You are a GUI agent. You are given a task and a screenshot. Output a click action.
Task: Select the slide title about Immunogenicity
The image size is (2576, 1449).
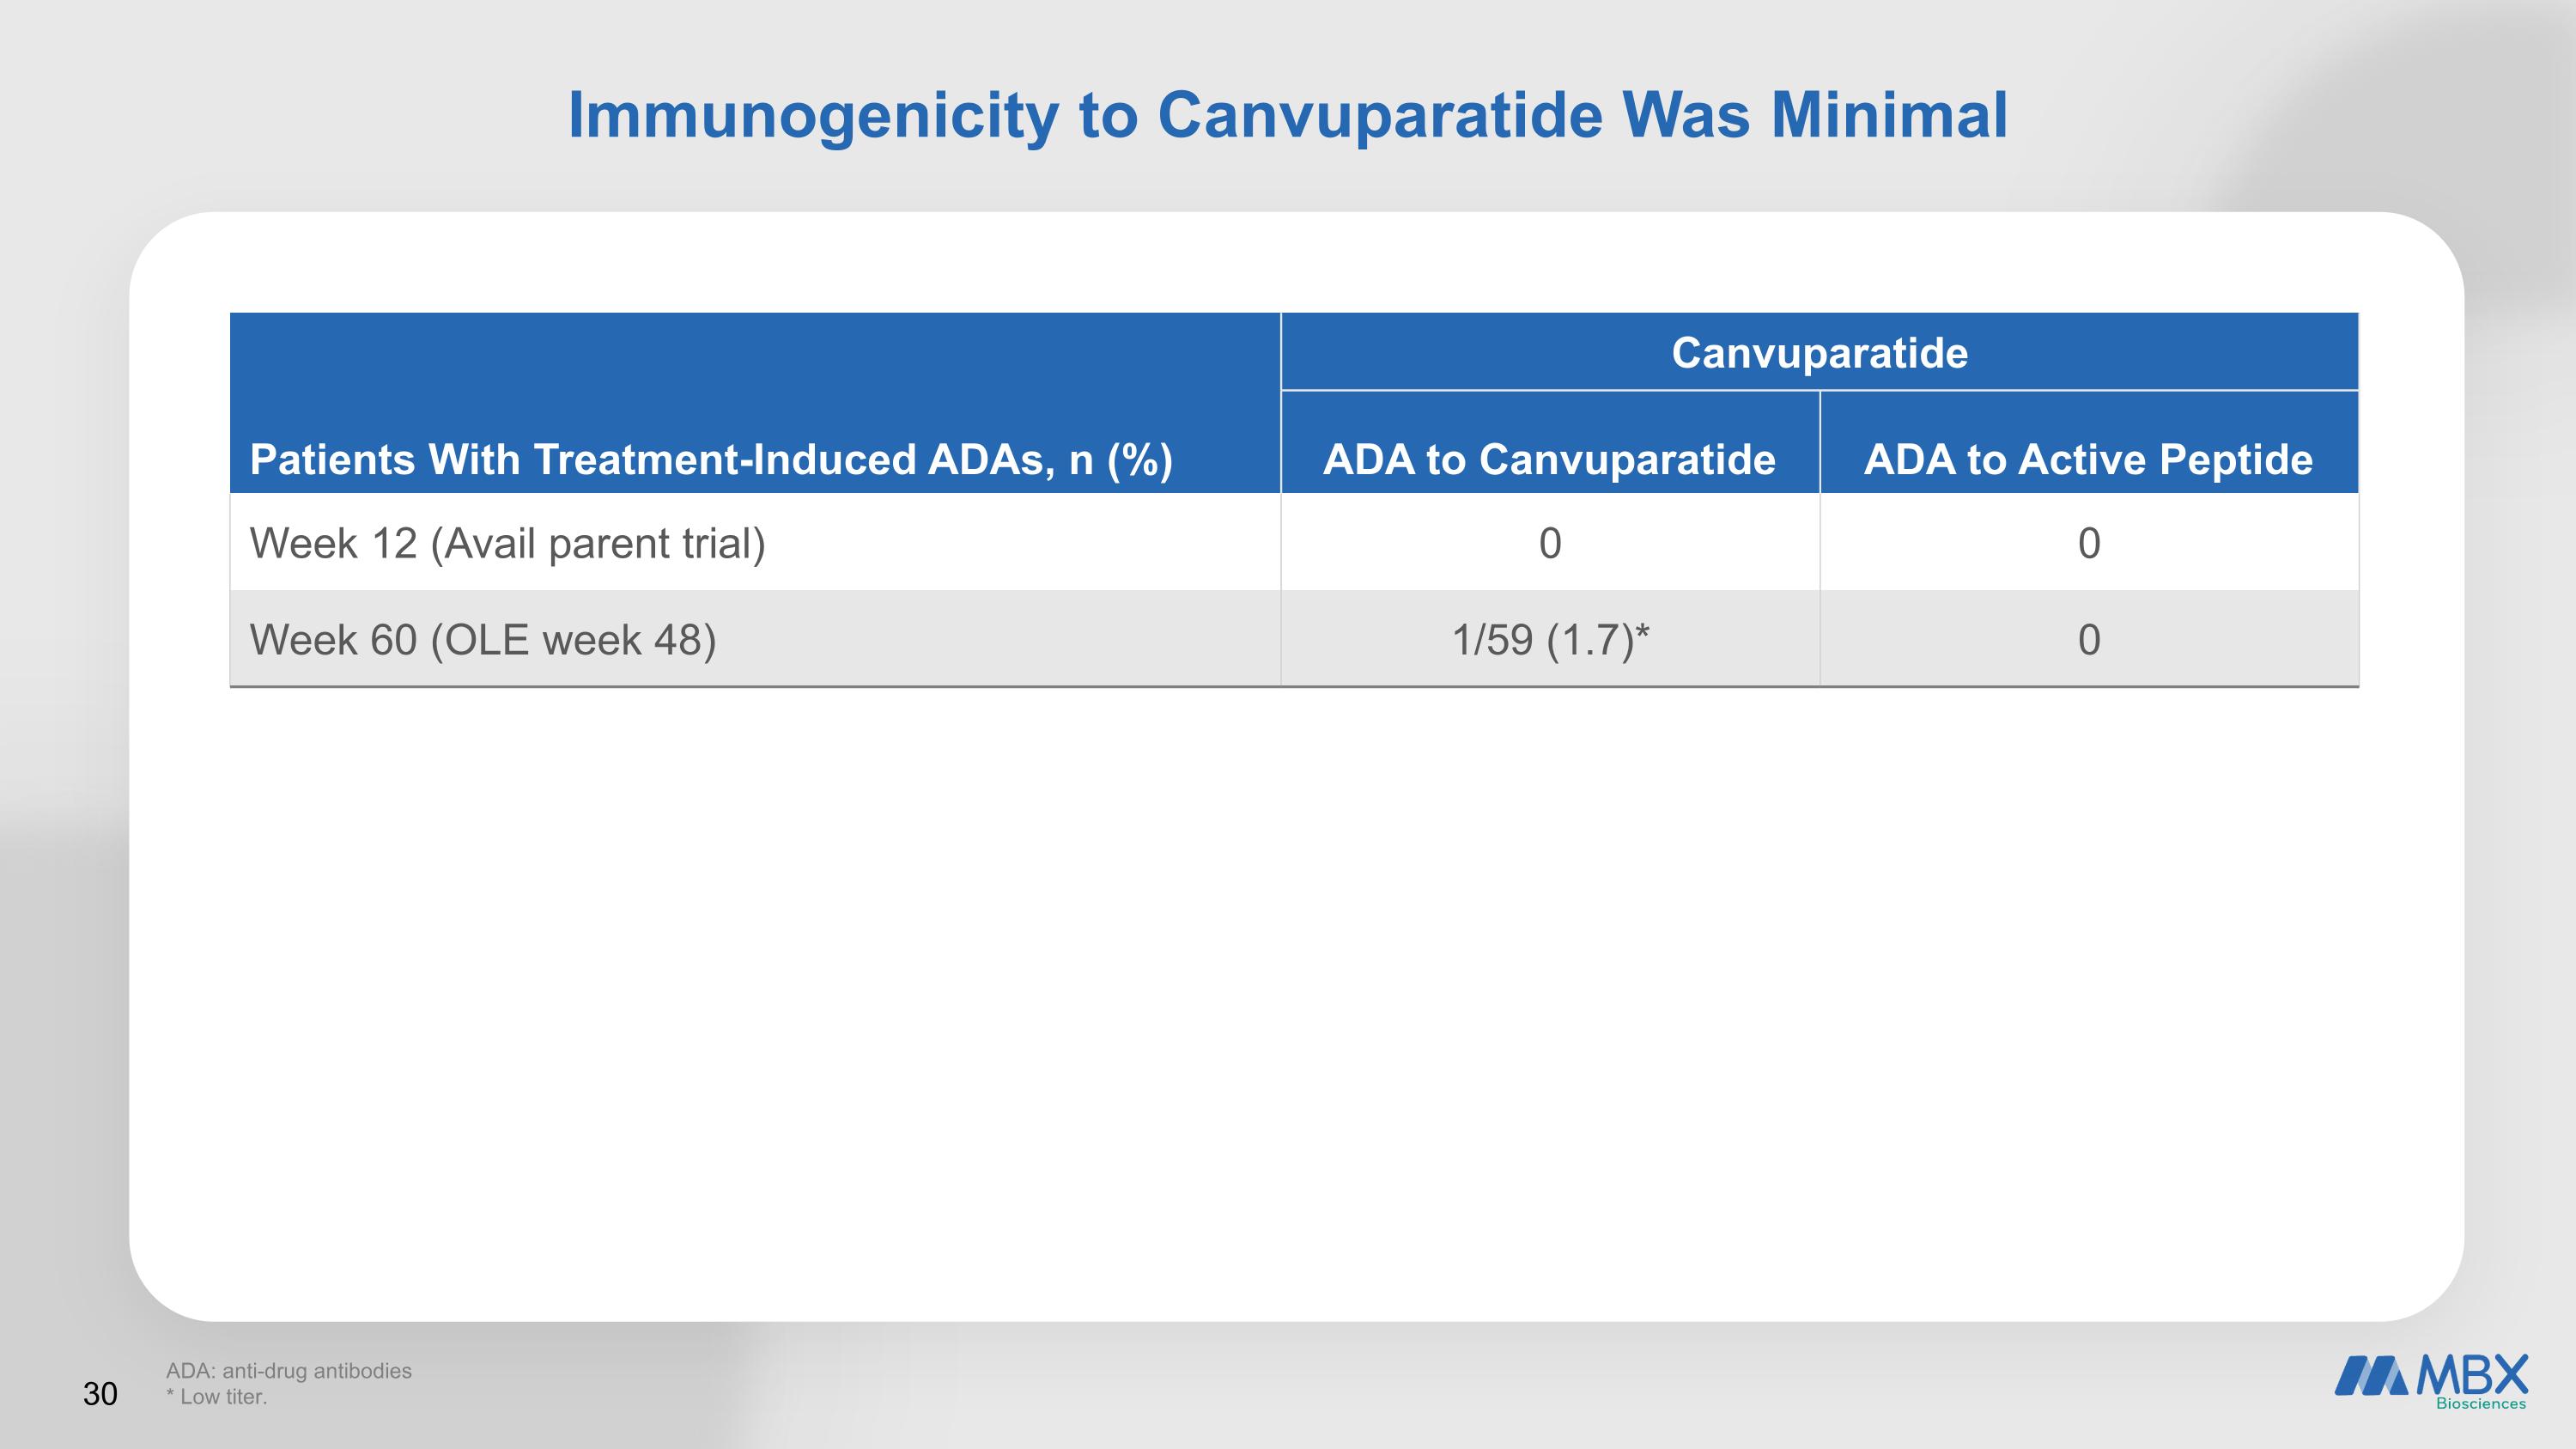(1288, 116)
